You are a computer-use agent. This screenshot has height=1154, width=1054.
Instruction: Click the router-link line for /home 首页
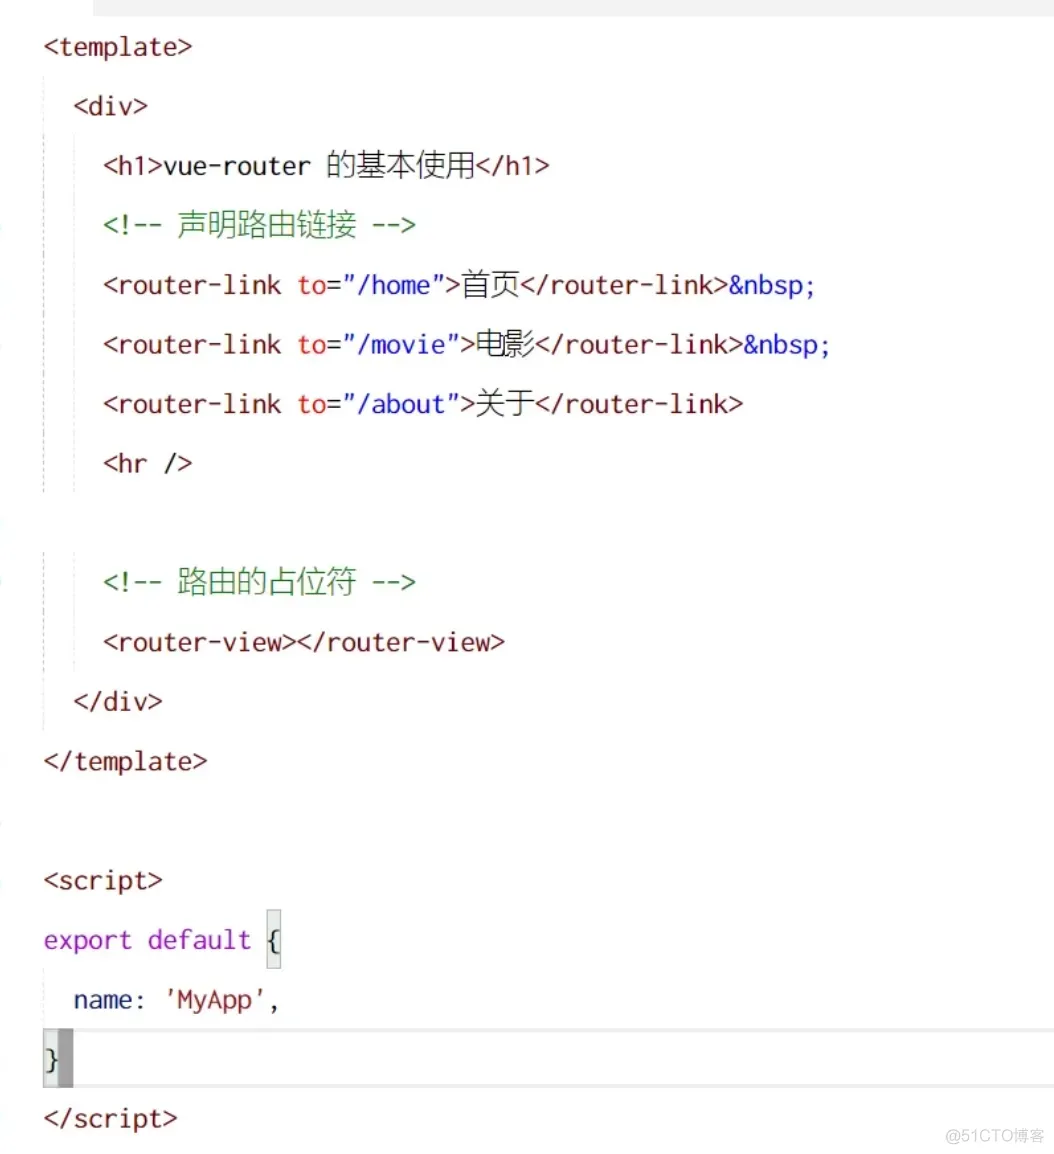tap(459, 285)
